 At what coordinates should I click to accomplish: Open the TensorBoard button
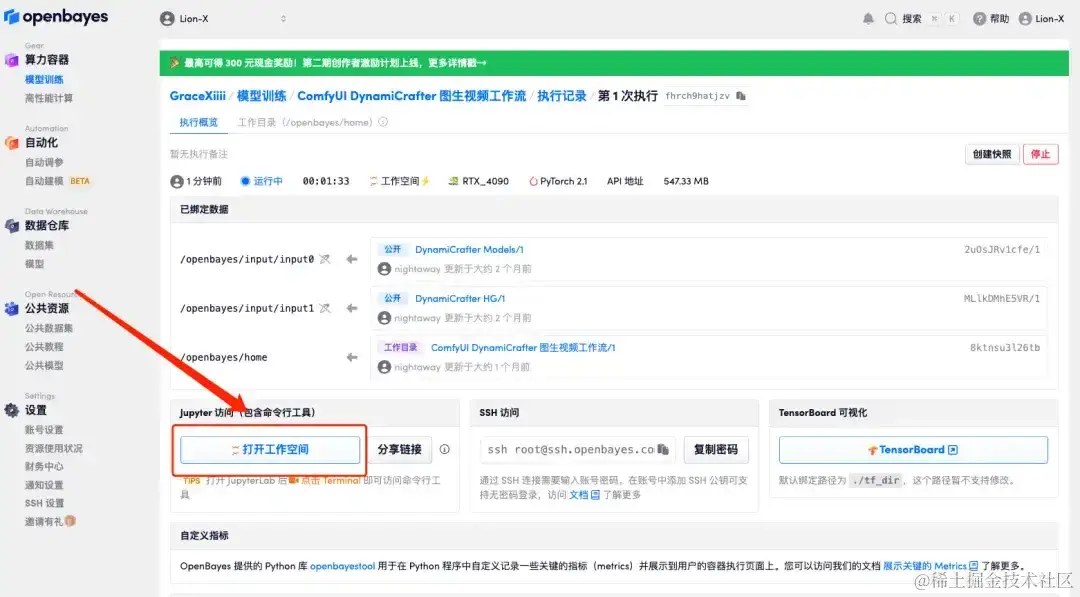913,450
